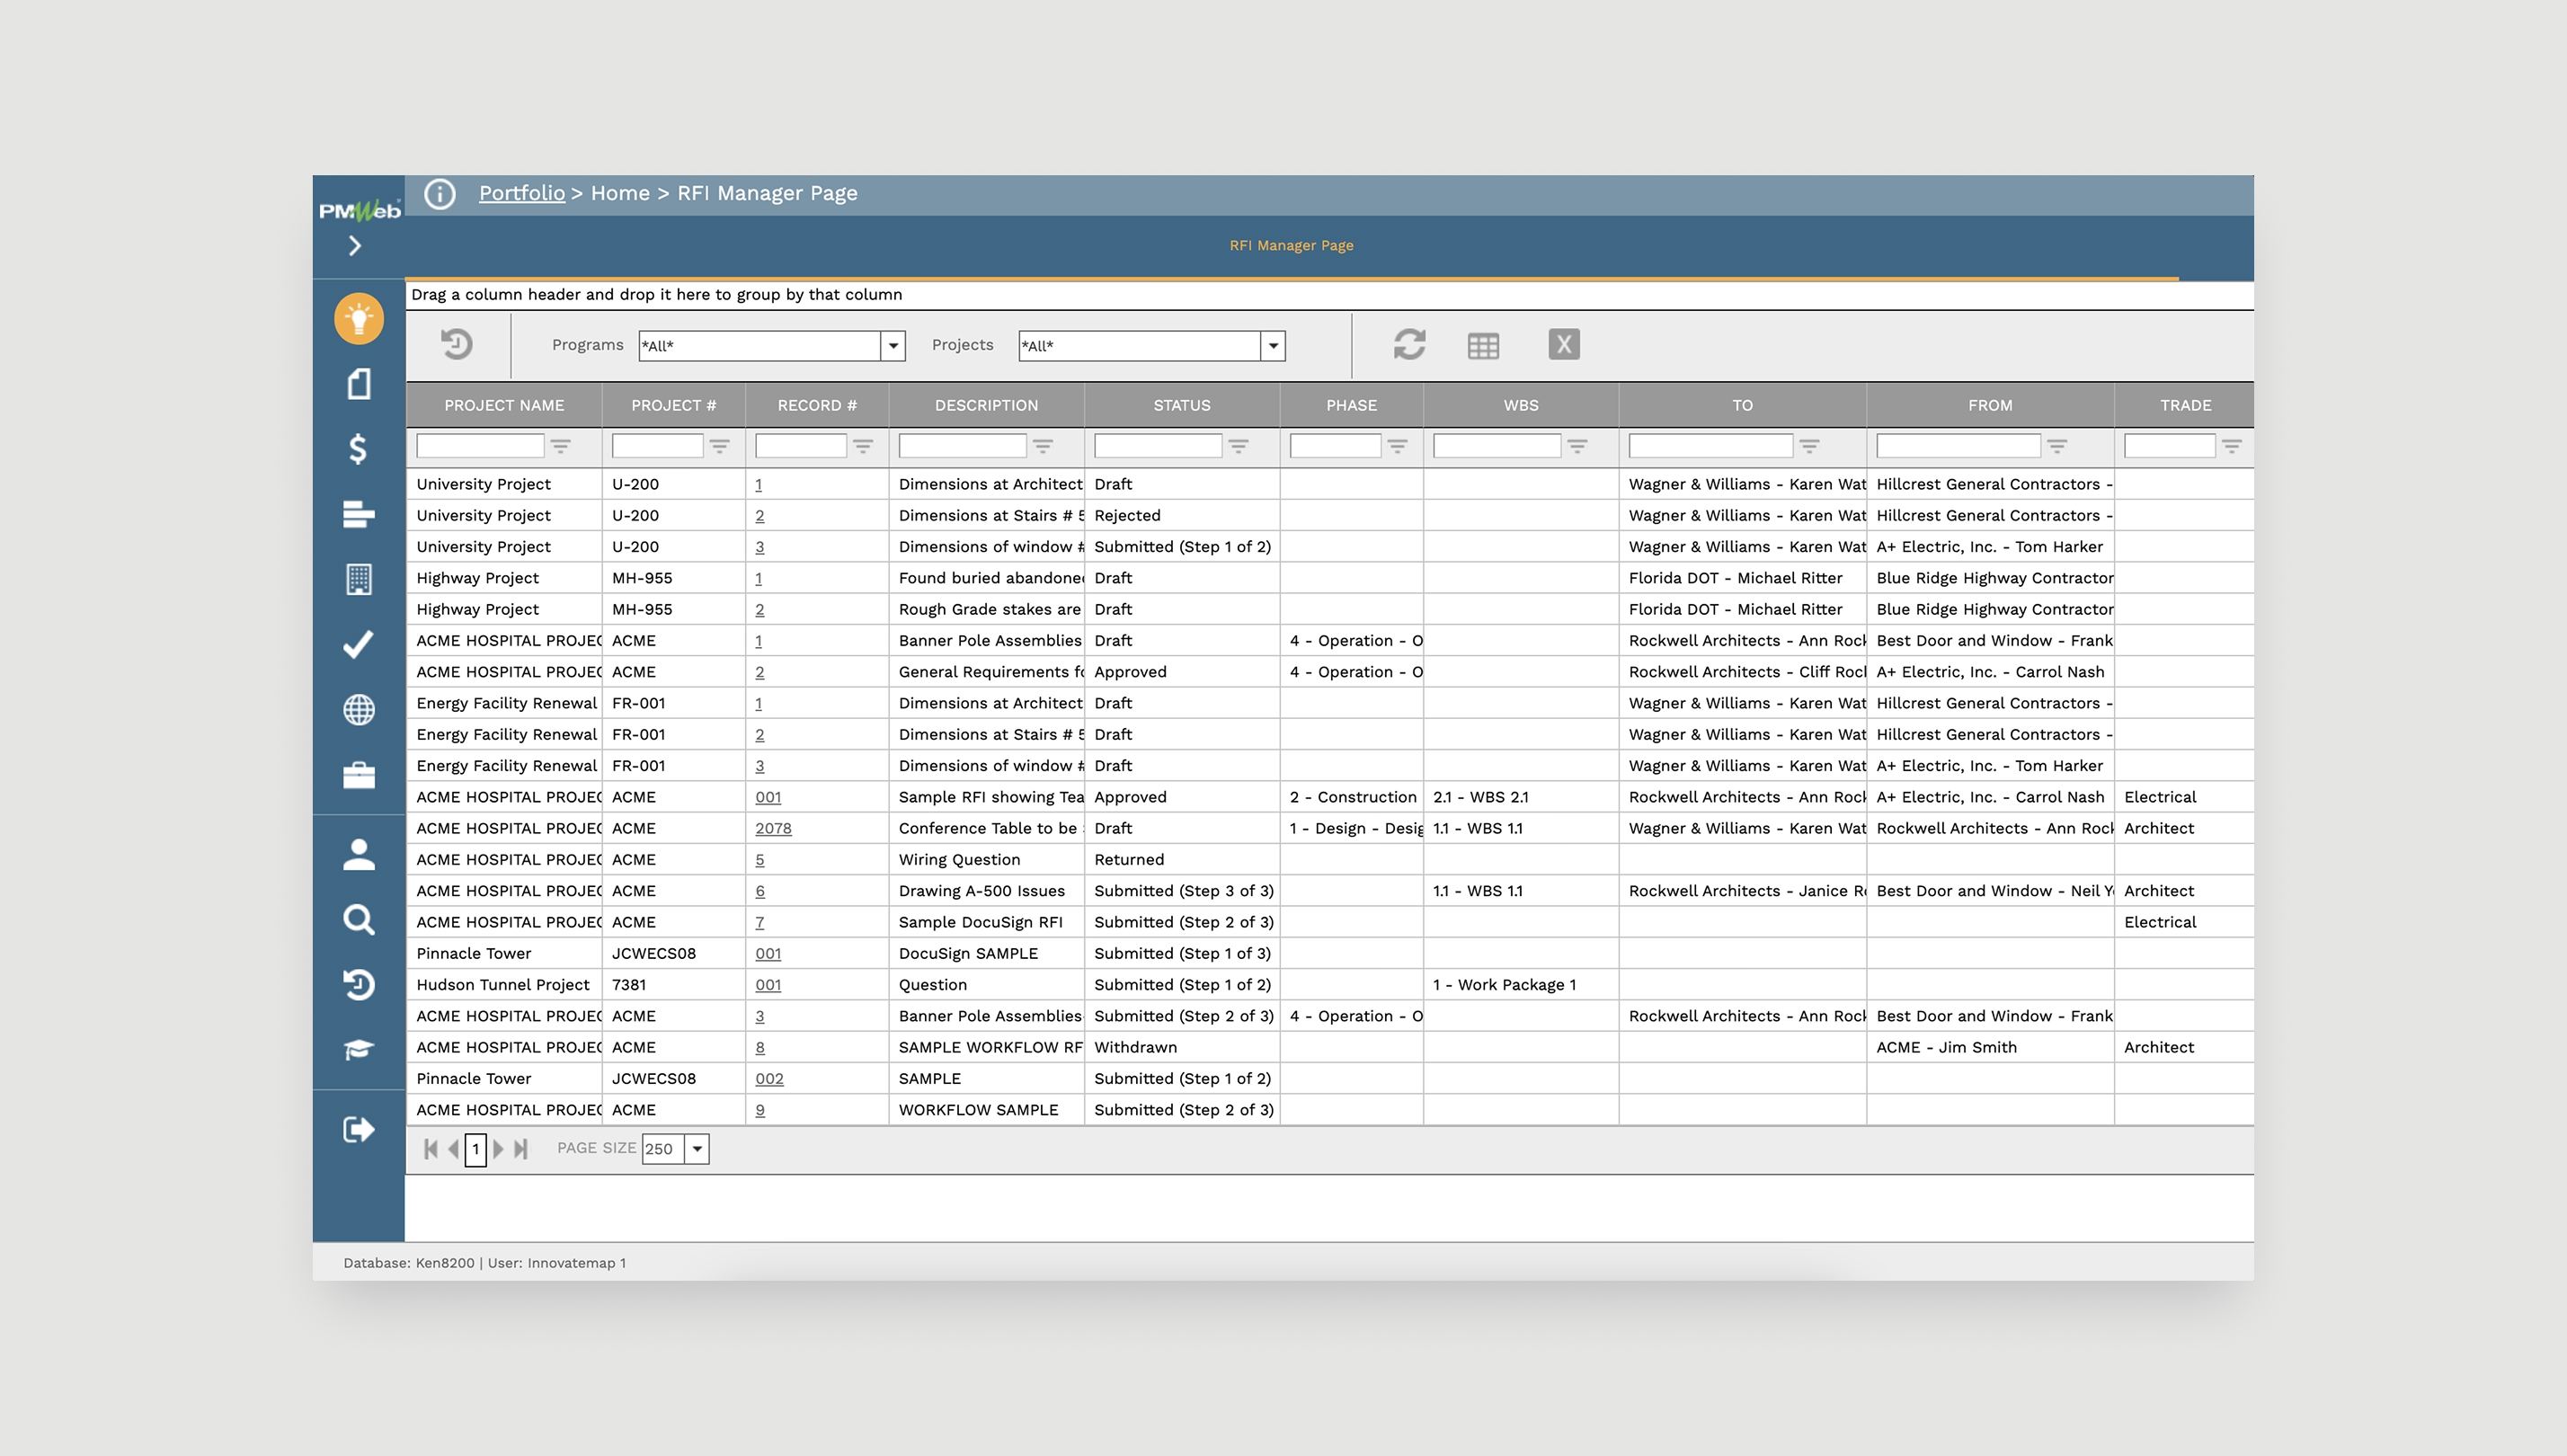Select the 'Returned' status cell
Viewport: 2567px width, 1456px height.
click(1182, 859)
